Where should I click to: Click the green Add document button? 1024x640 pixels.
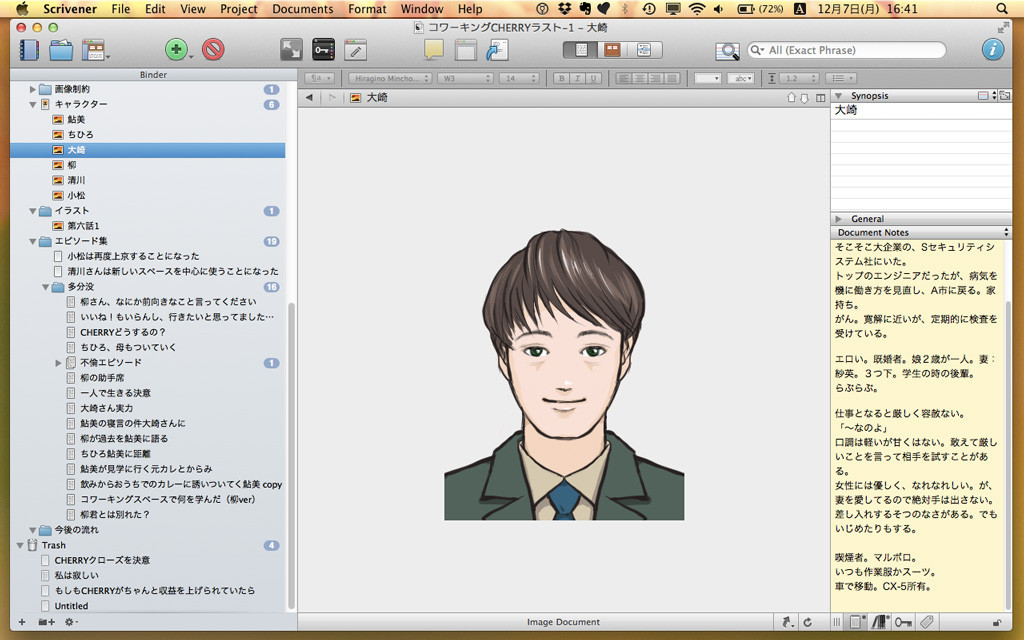(176, 50)
